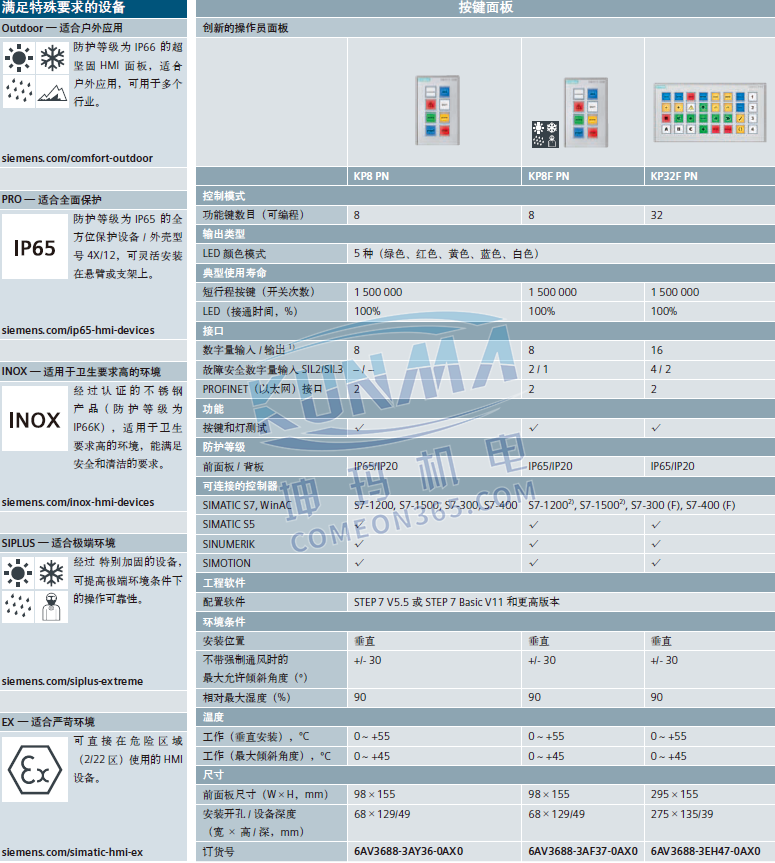Viewport: 775px width, 863px height.
Task: Click the snowflake icon in Outdoor section
Action: 52,57
